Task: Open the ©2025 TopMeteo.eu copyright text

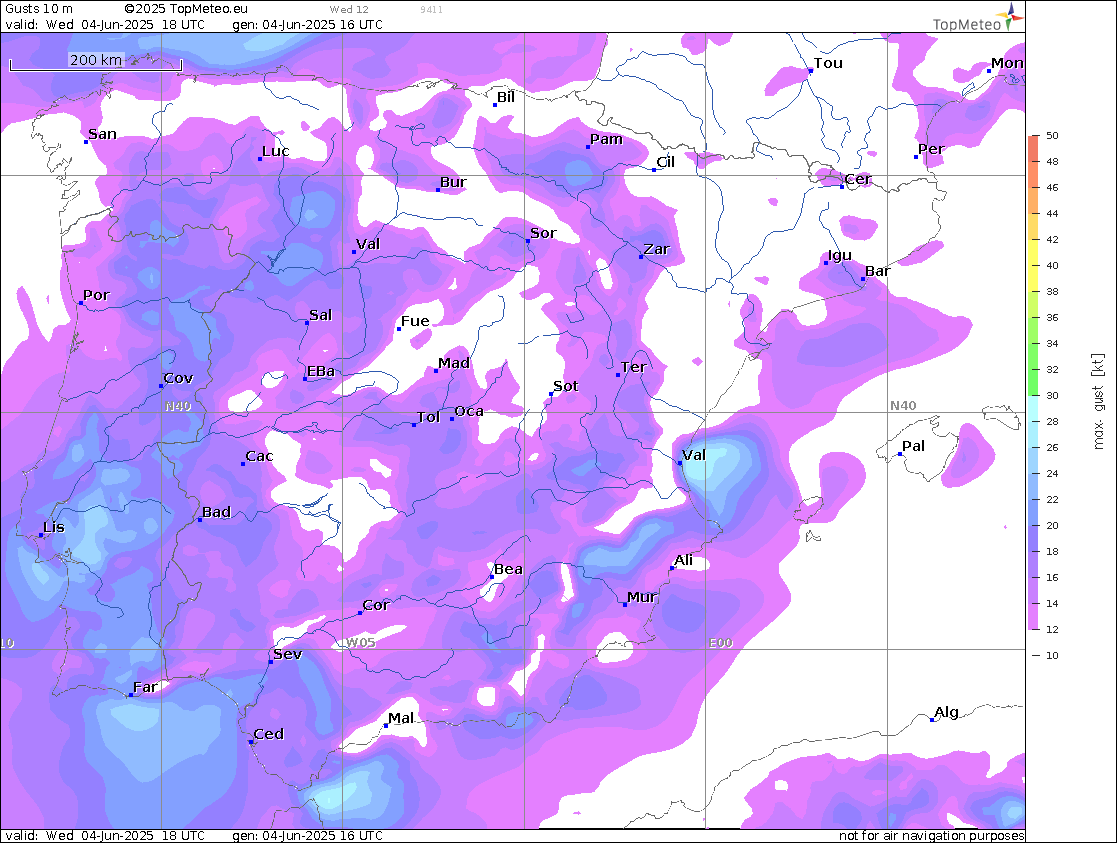Action: [186, 9]
